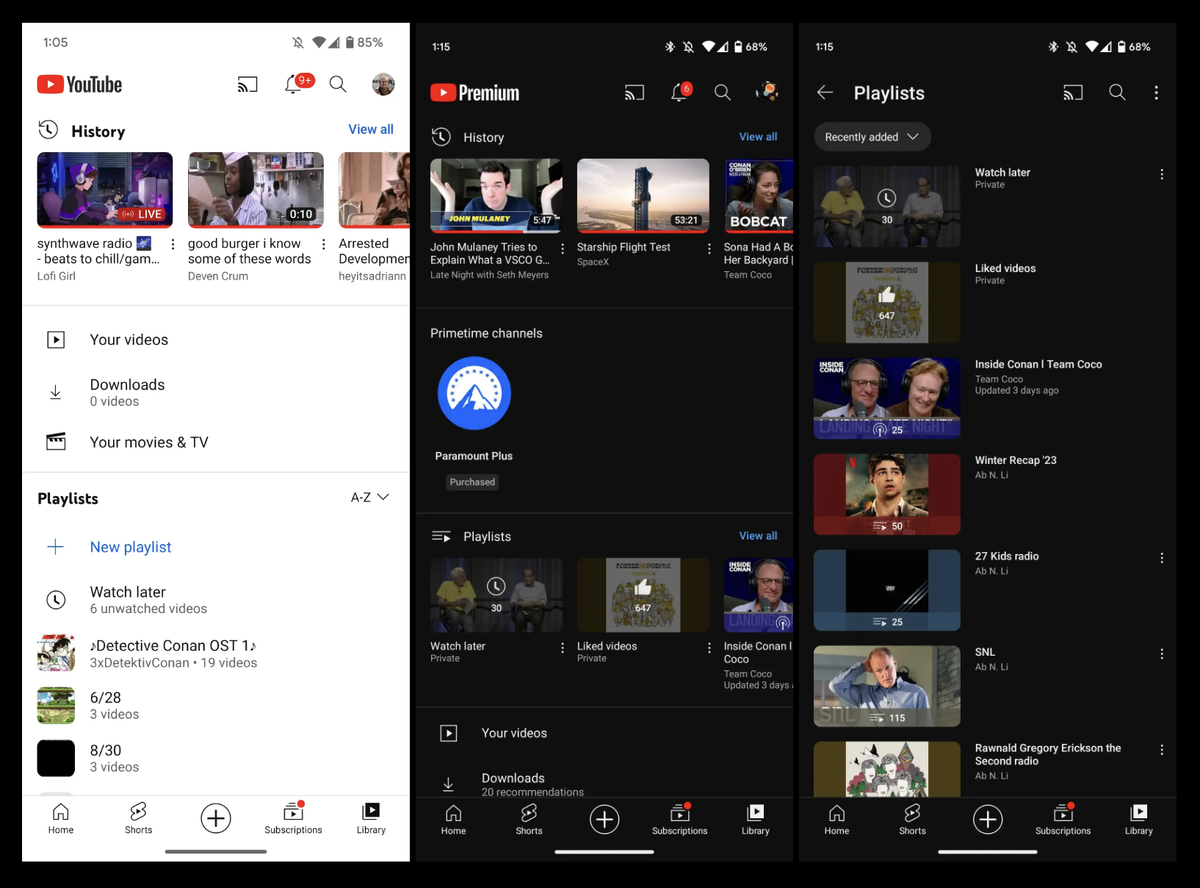Tap View all next to Playlists heading
This screenshot has height=888, width=1200.
[x=758, y=536]
